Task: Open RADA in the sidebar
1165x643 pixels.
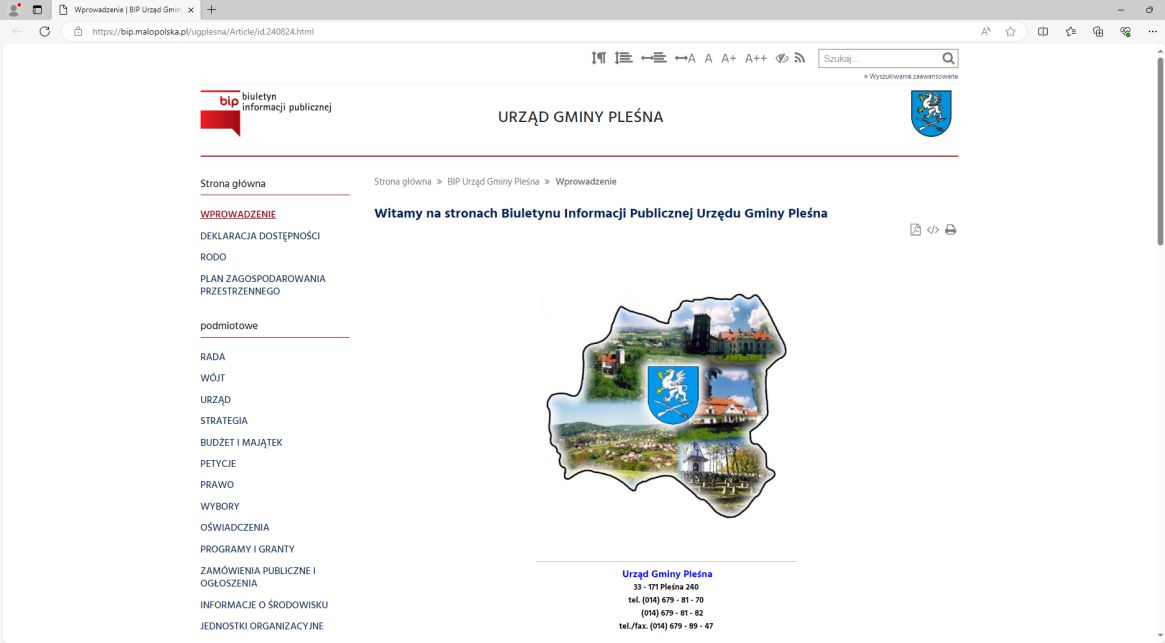Action: tap(212, 357)
